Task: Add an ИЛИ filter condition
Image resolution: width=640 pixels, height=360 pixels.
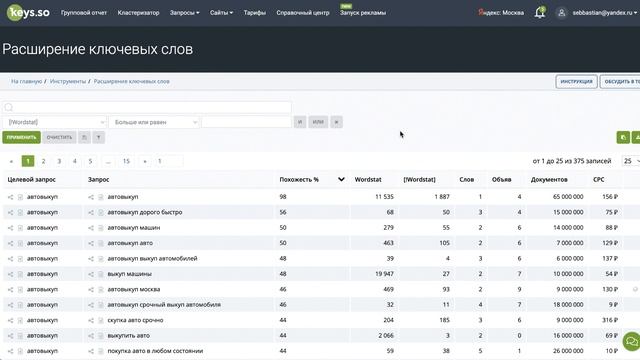Action: point(318,122)
